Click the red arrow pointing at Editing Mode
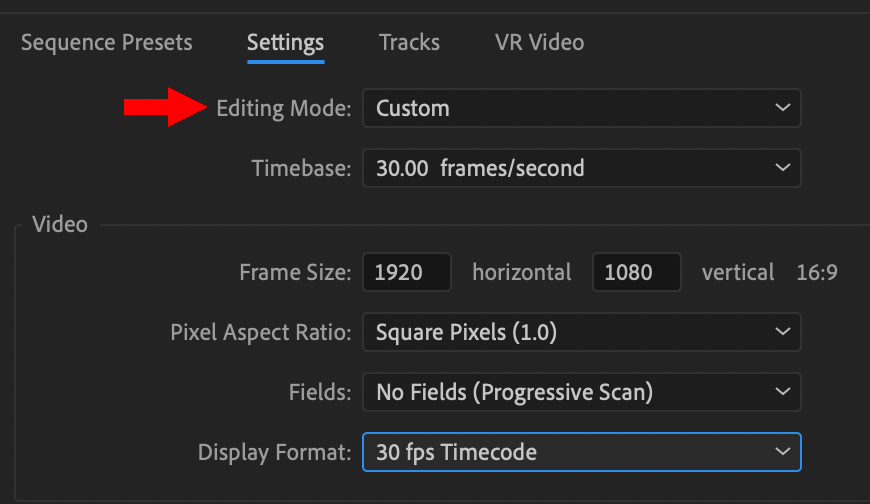Screen dimensions: 870x504 click(165, 107)
